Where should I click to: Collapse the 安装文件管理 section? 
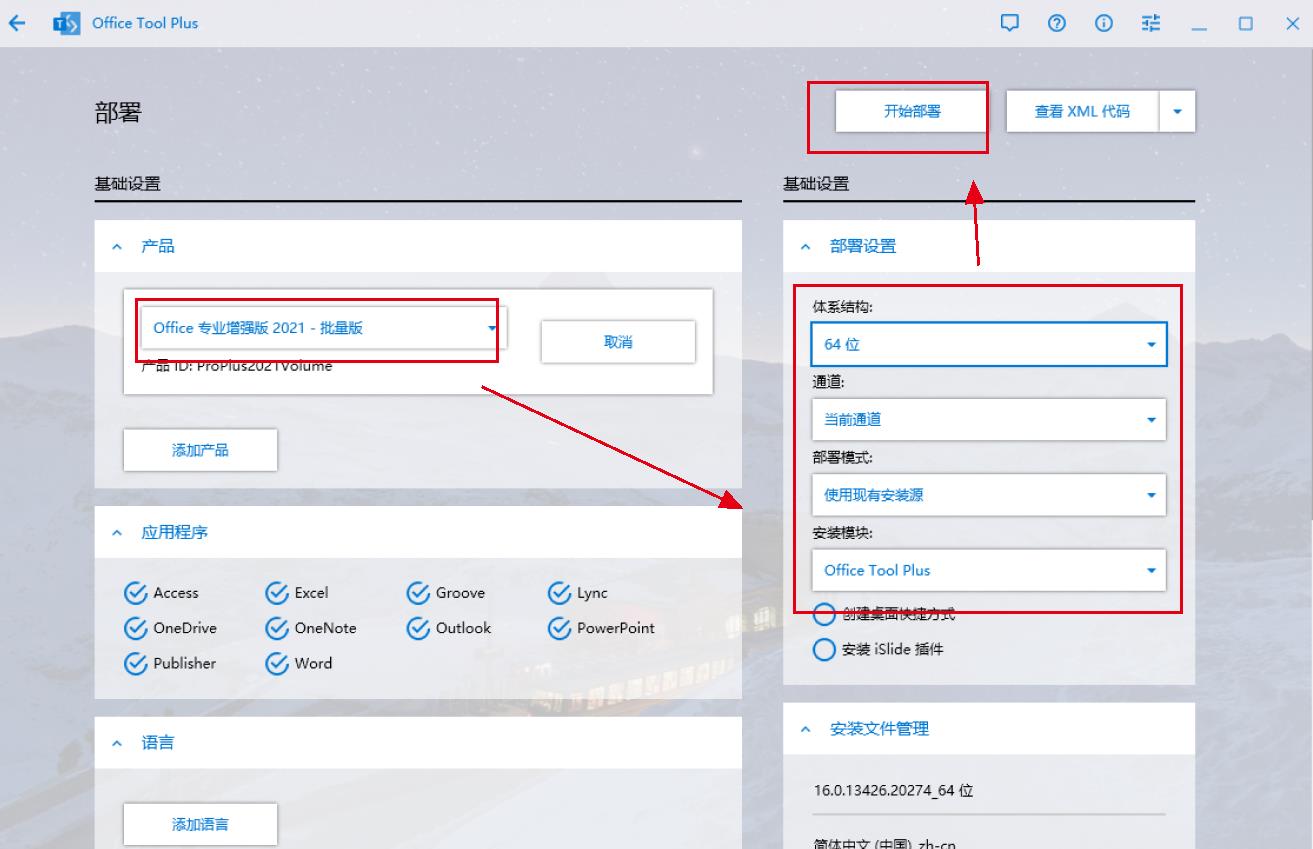click(806, 729)
